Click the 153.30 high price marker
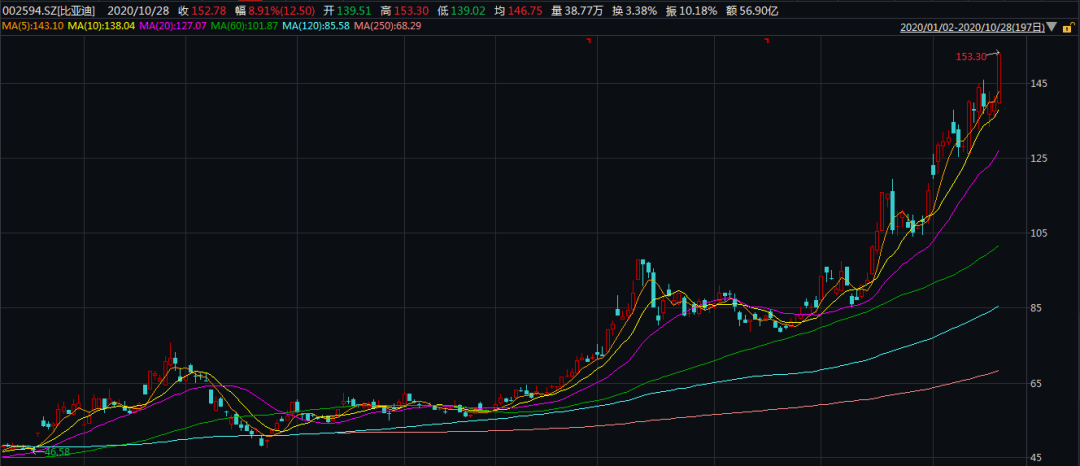The image size is (1080, 466). coord(970,56)
